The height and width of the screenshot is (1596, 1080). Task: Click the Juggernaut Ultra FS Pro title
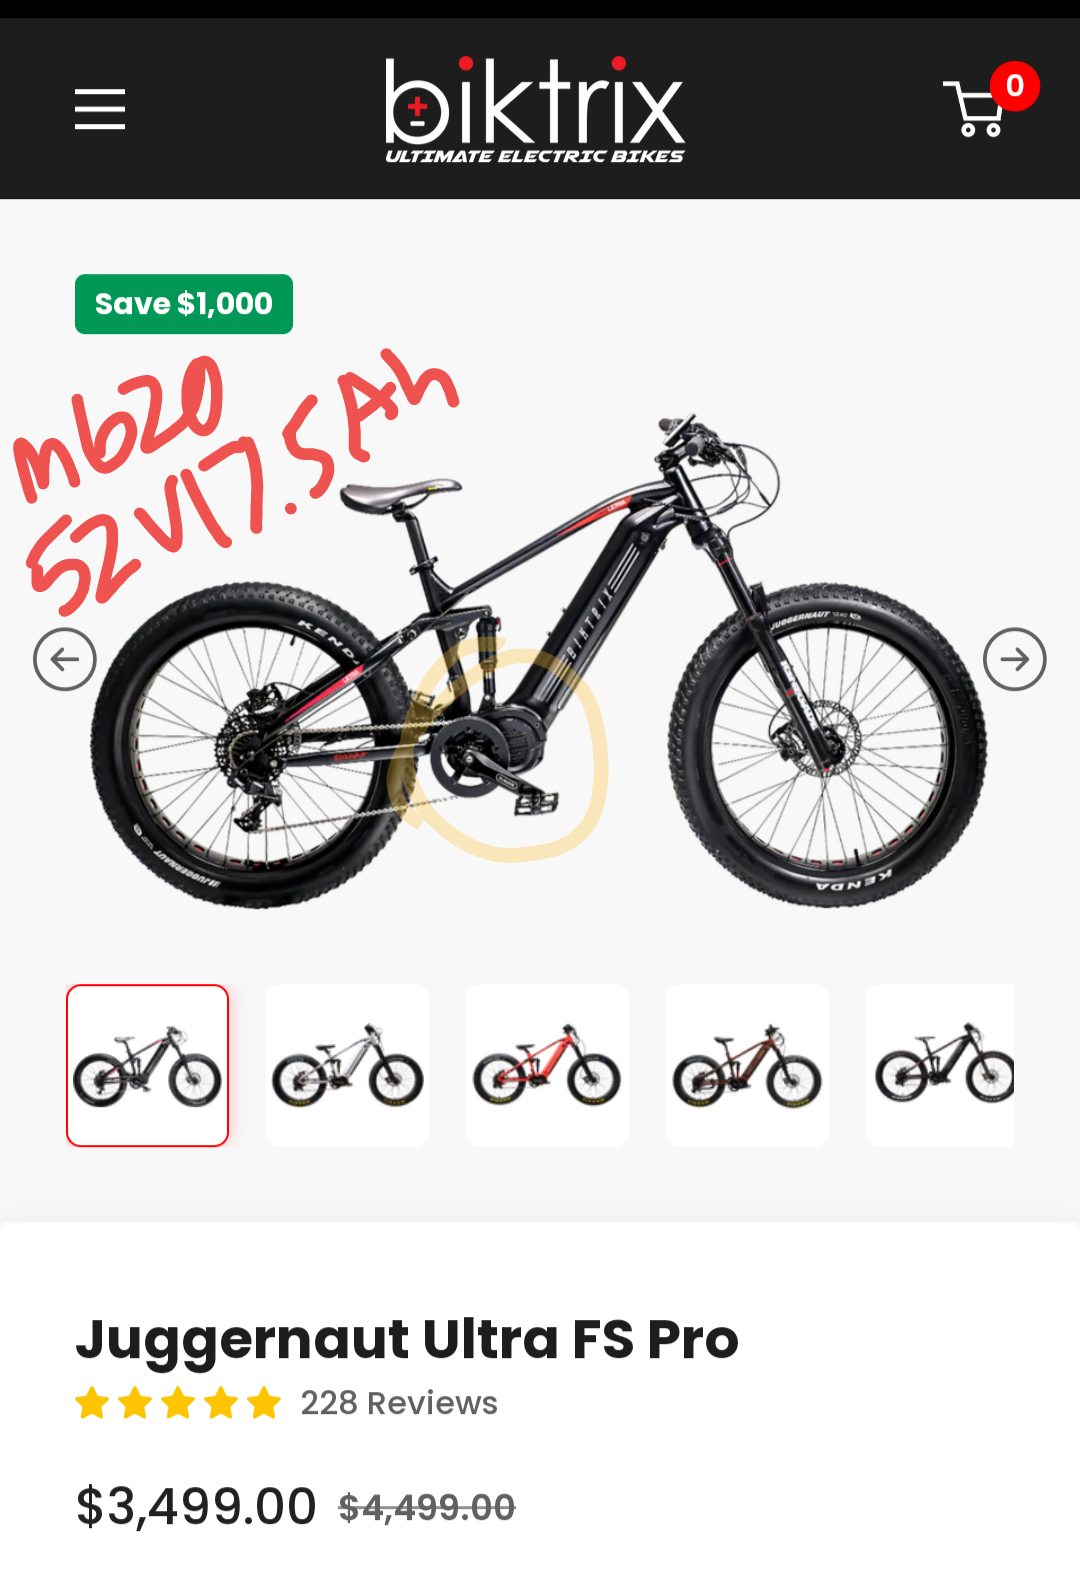point(407,1339)
